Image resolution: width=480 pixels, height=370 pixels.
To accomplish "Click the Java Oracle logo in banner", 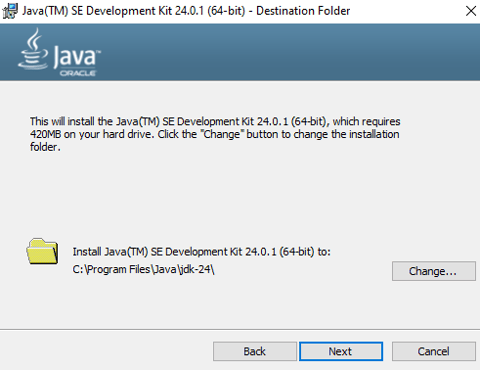I will 59,52.
